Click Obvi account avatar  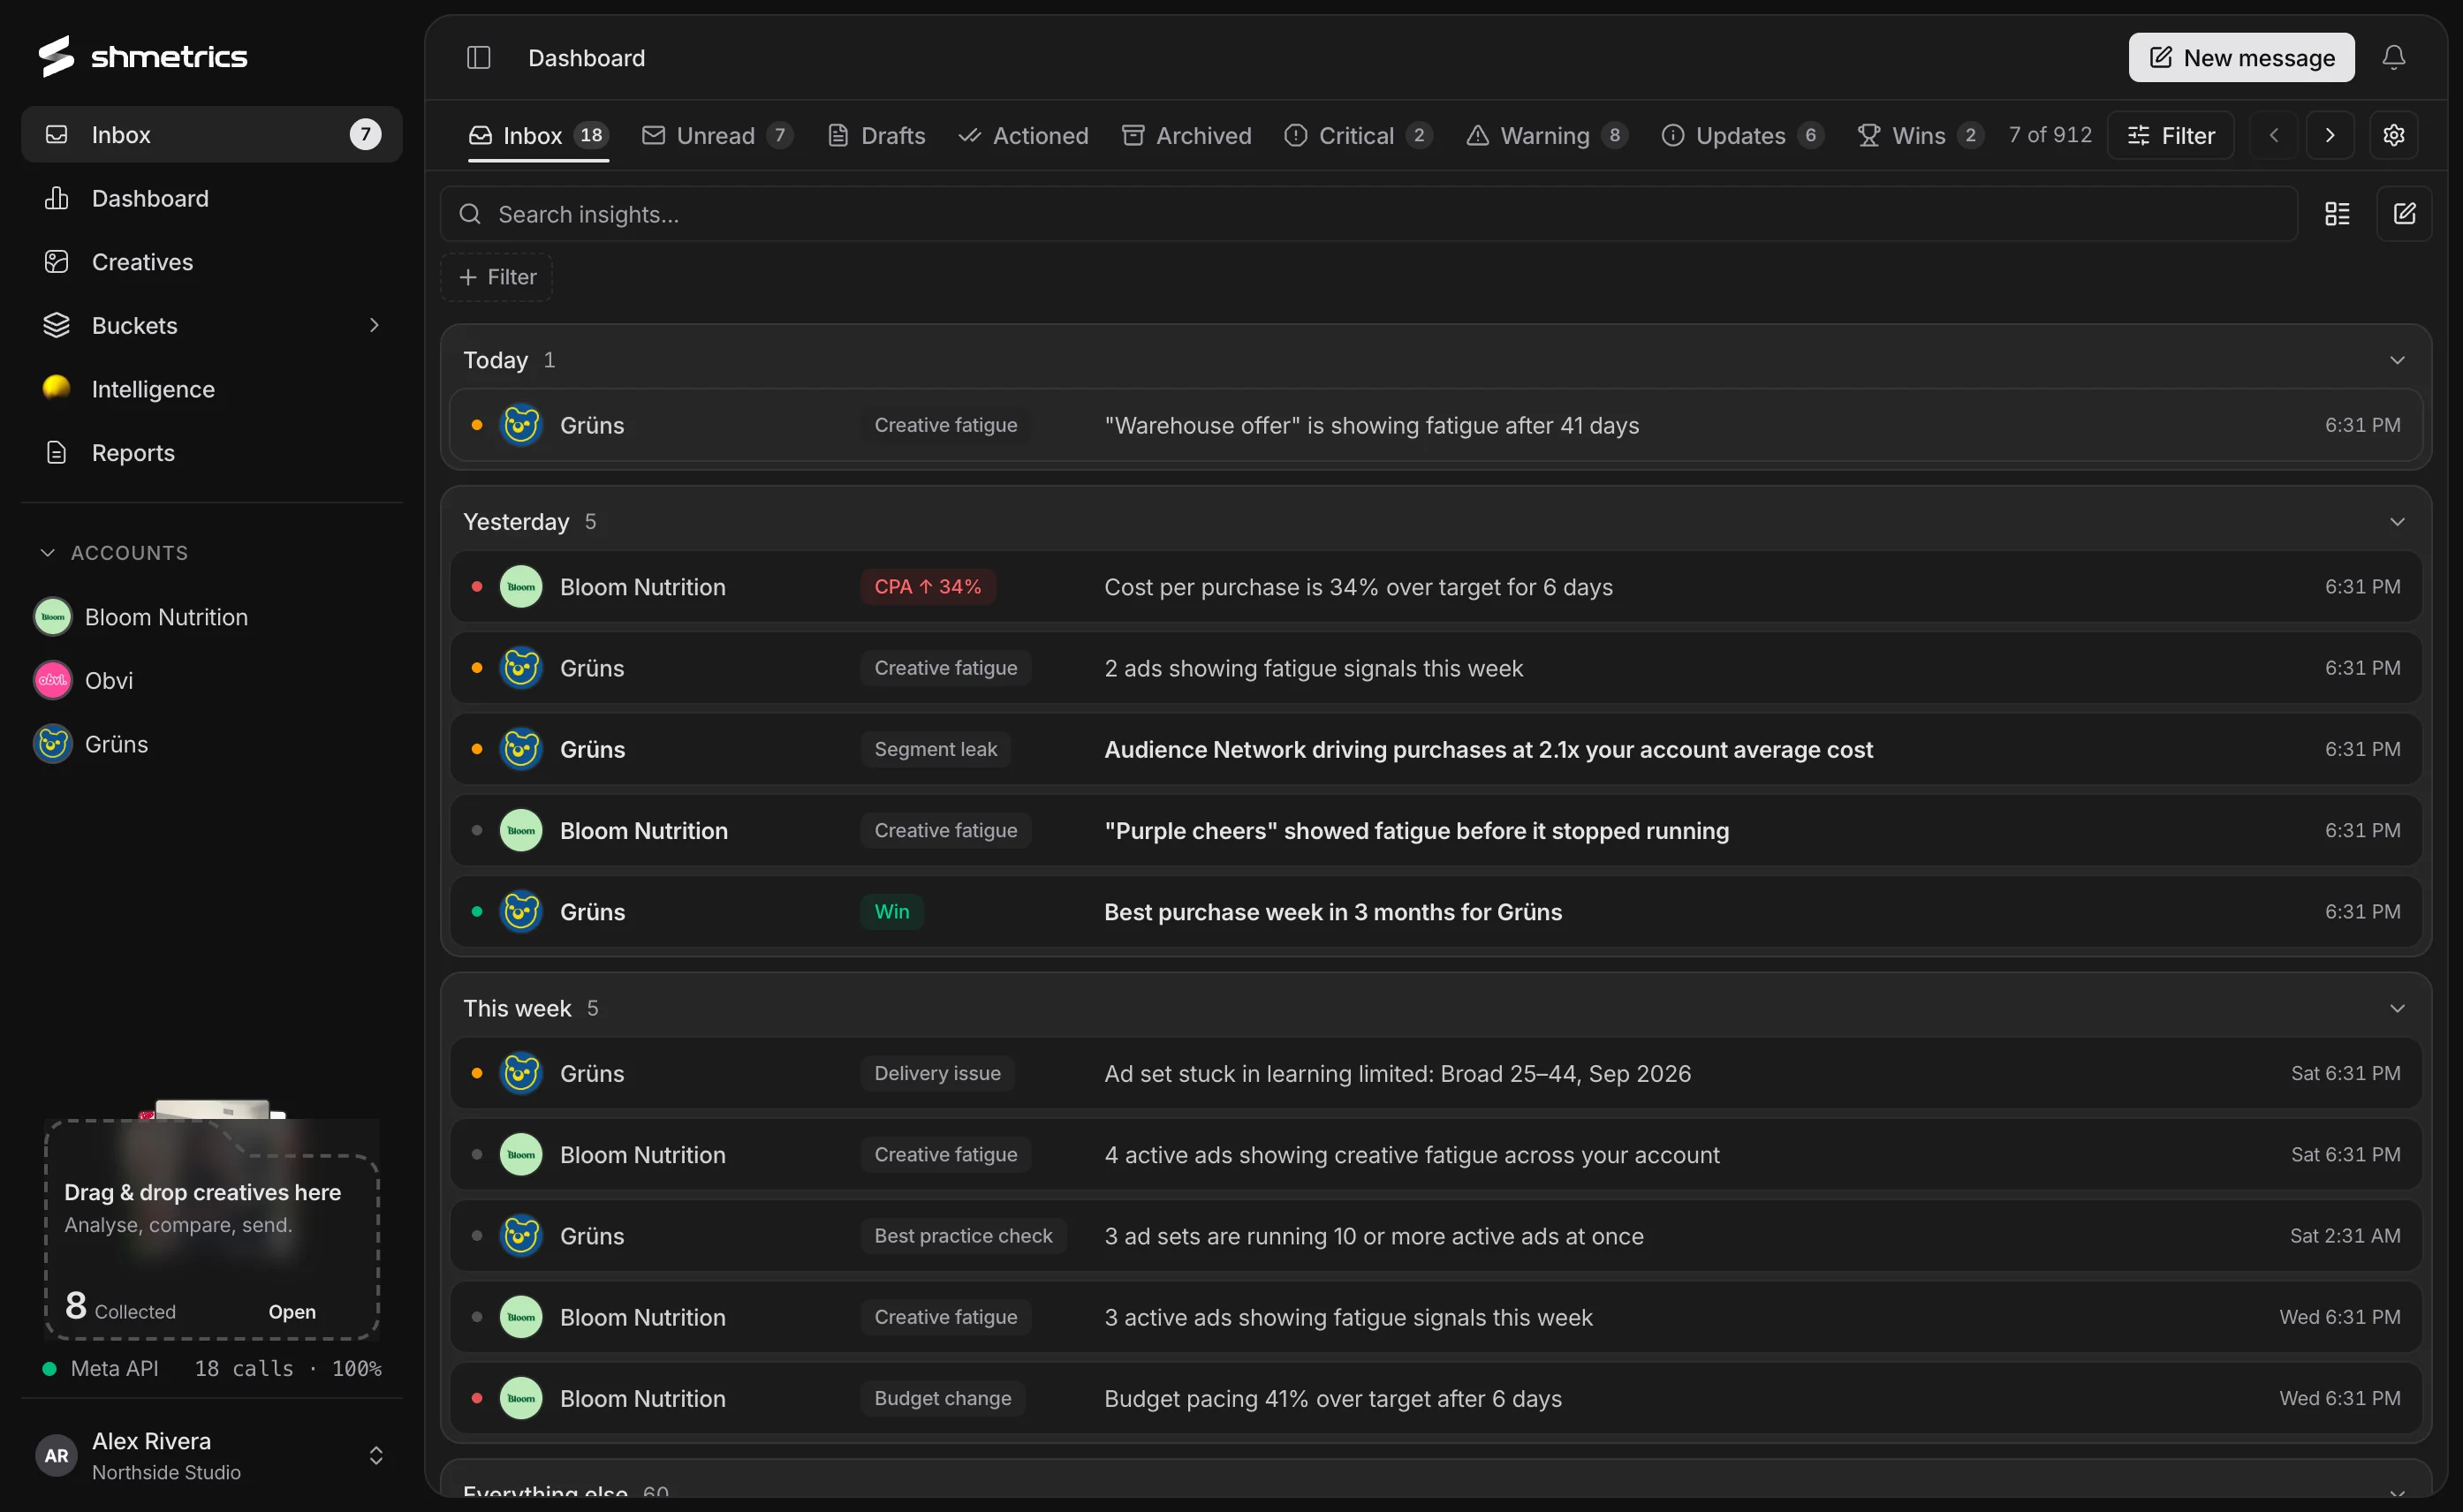[53, 680]
